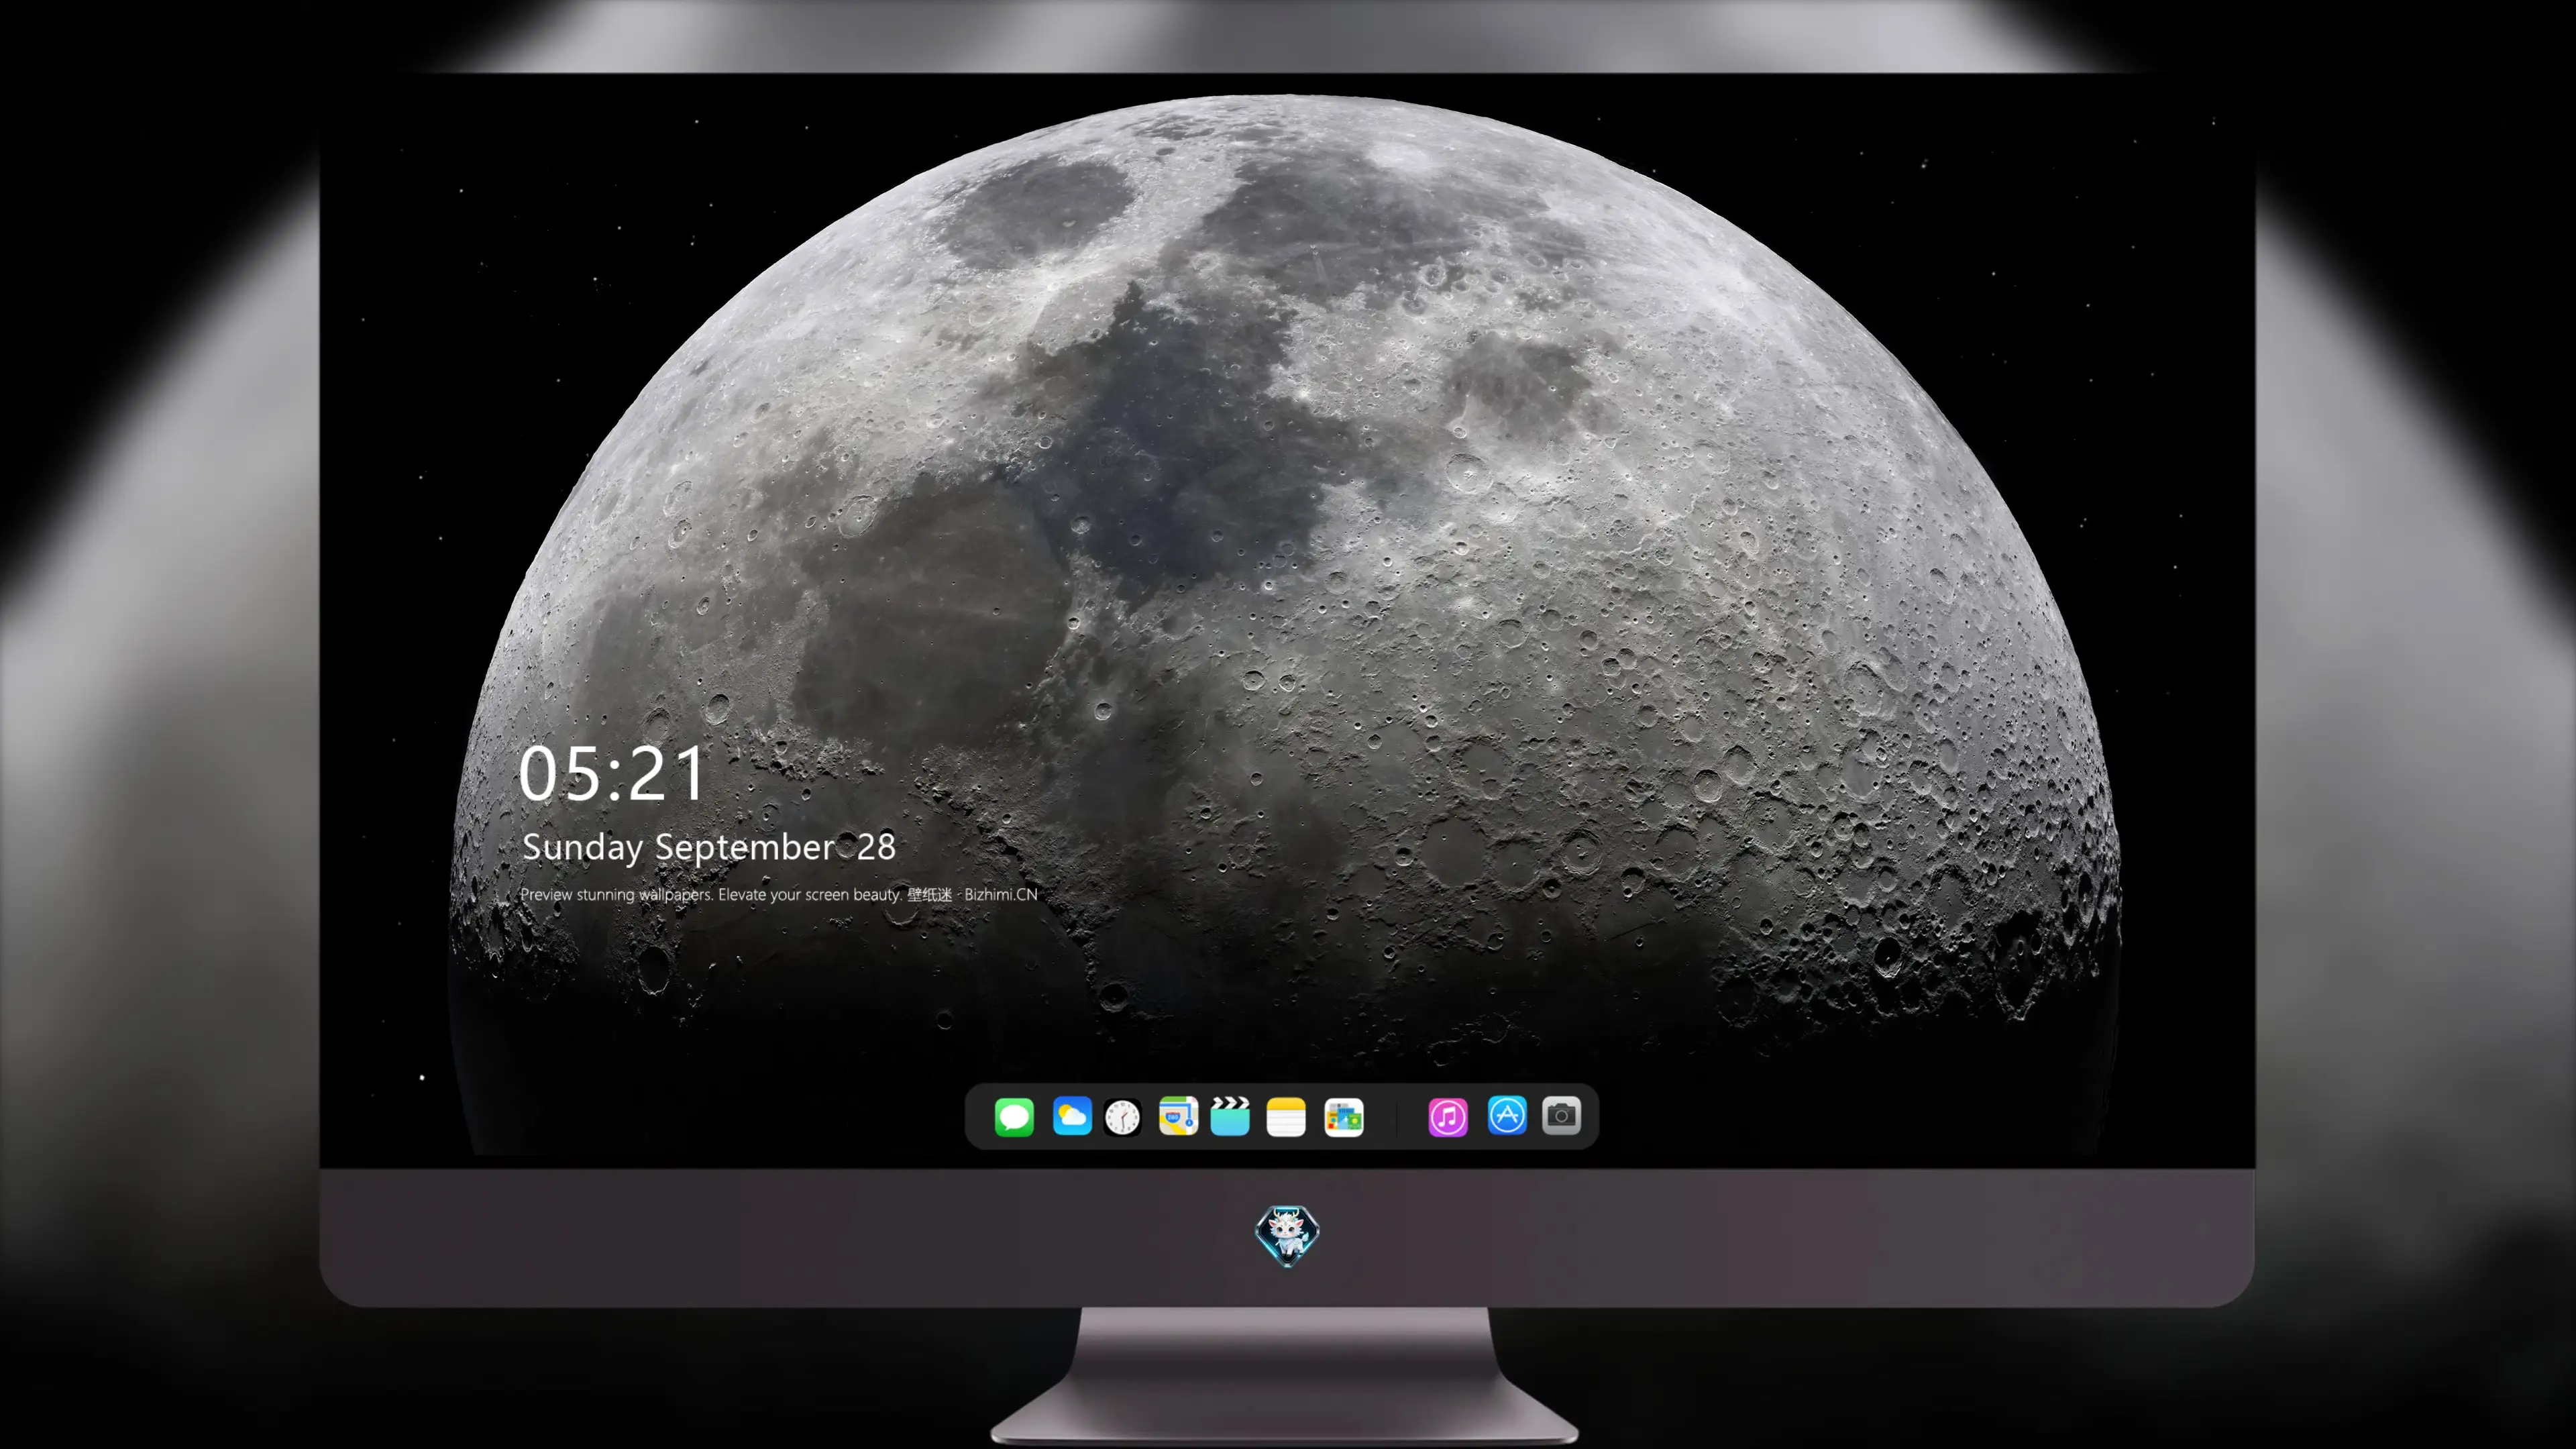Open the Clock app in dock
Image resolution: width=2576 pixels, height=1449 pixels.
(1122, 1117)
